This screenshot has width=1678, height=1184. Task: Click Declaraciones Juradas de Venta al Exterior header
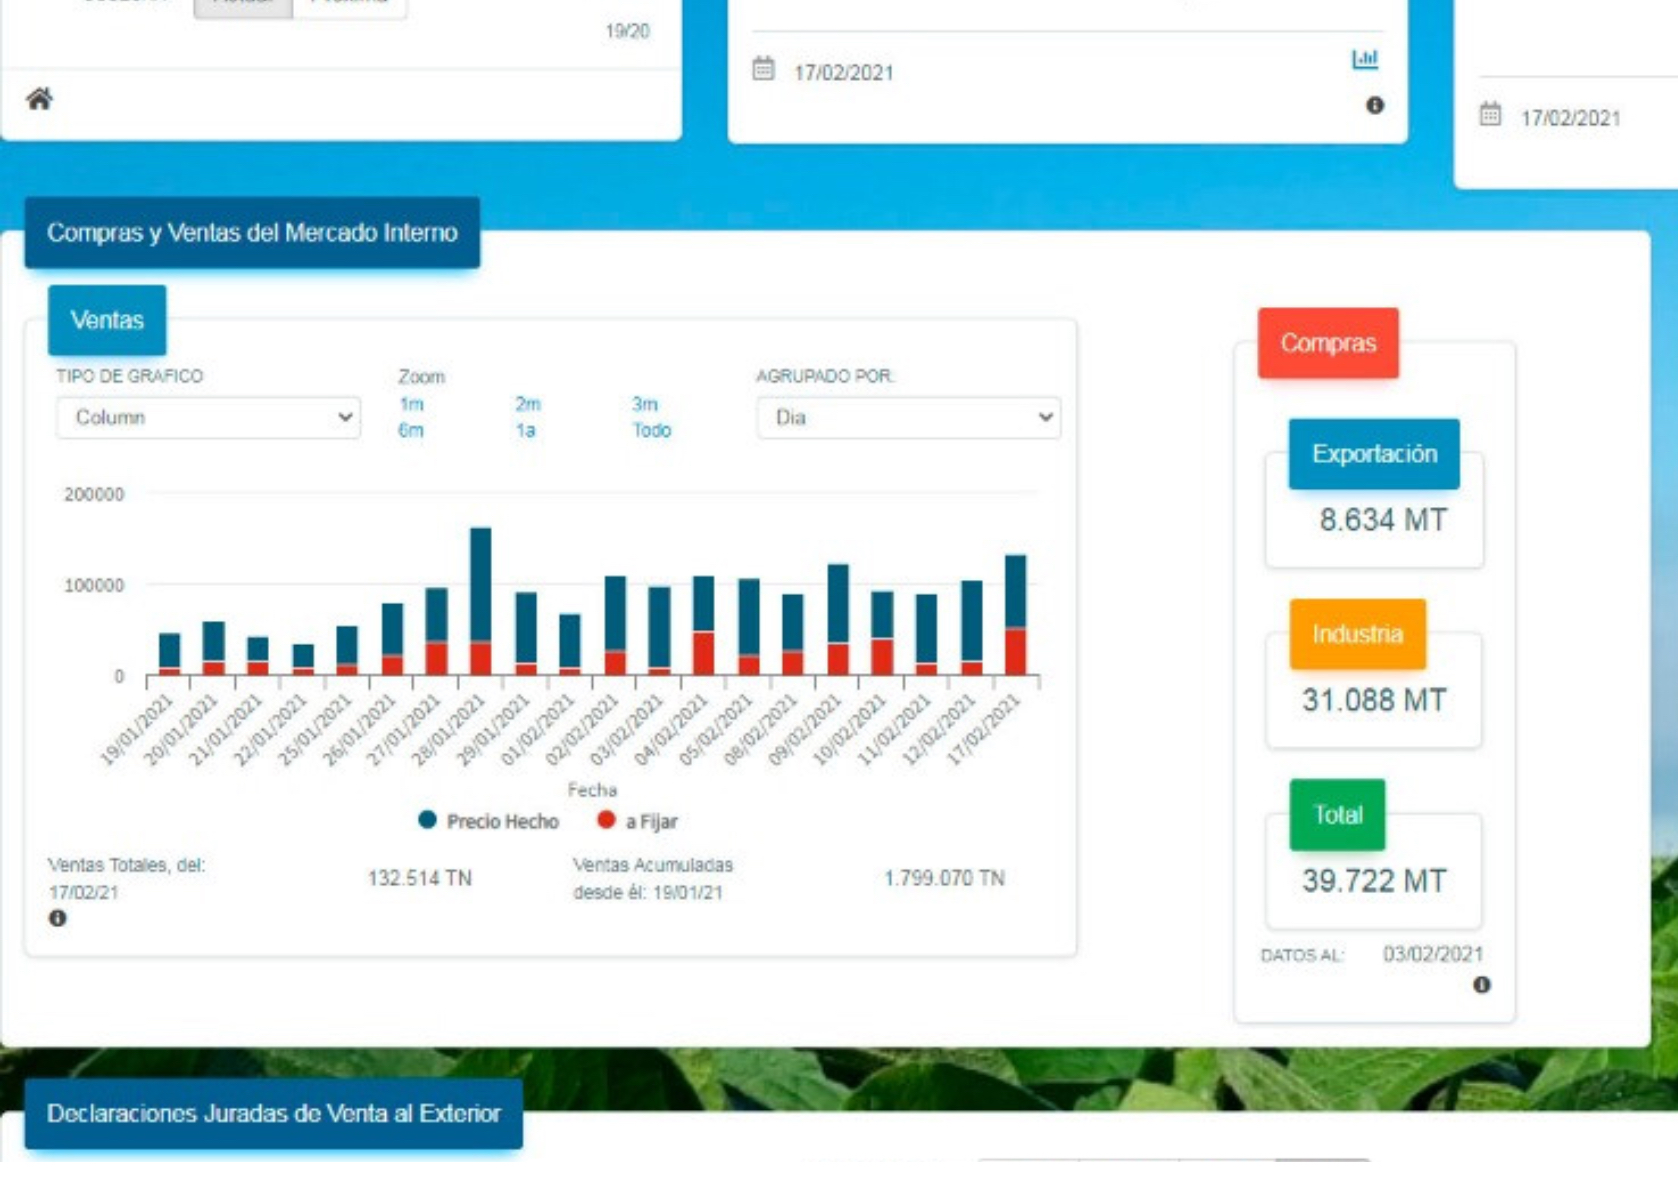point(273,1114)
